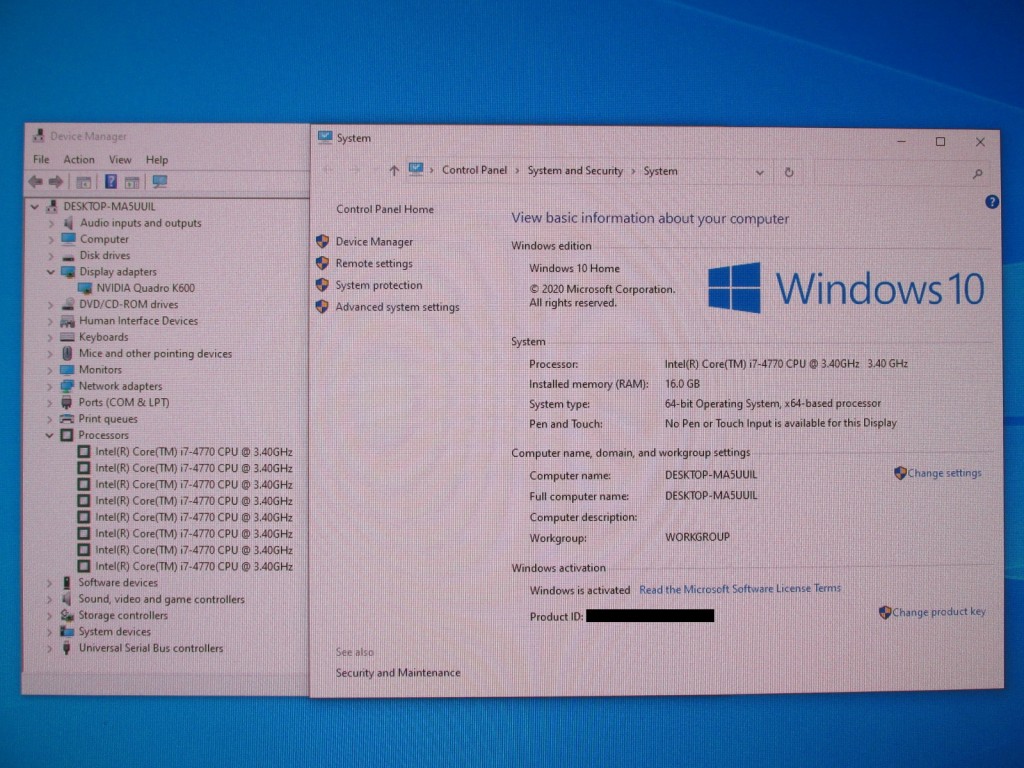Click the Change product key link
Screen dimensions: 1024x768
(x=939, y=612)
